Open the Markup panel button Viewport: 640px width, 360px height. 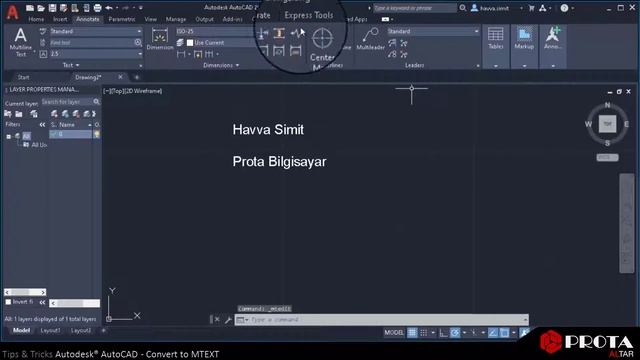(524, 39)
